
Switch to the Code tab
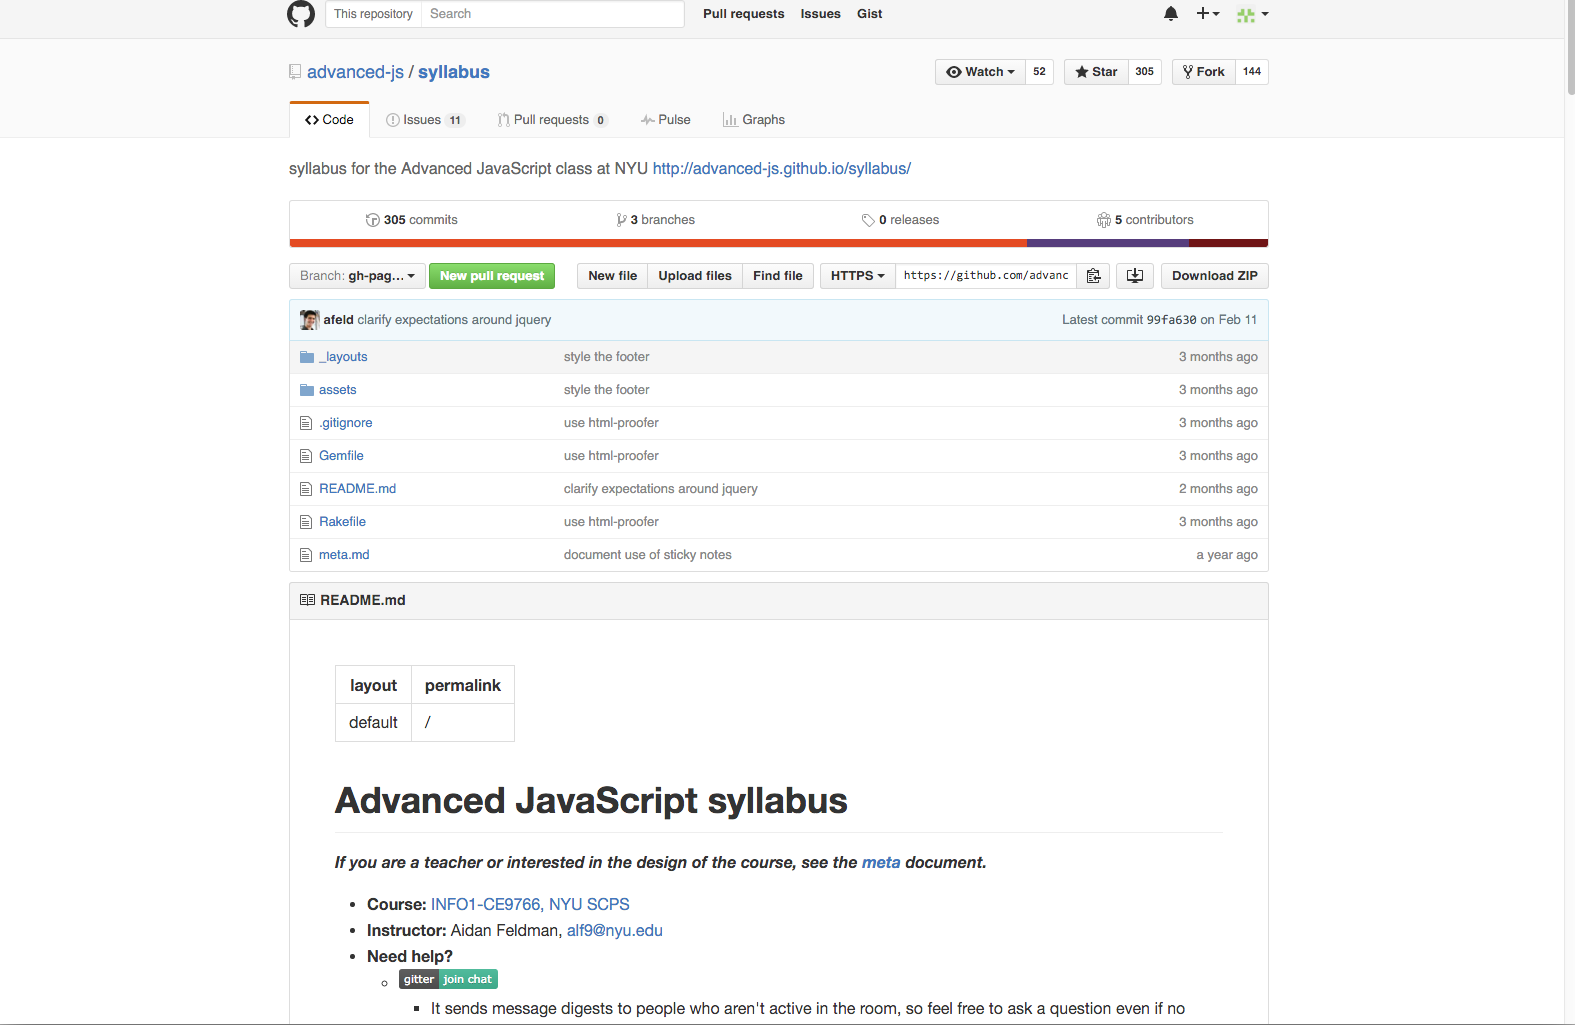(x=329, y=120)
